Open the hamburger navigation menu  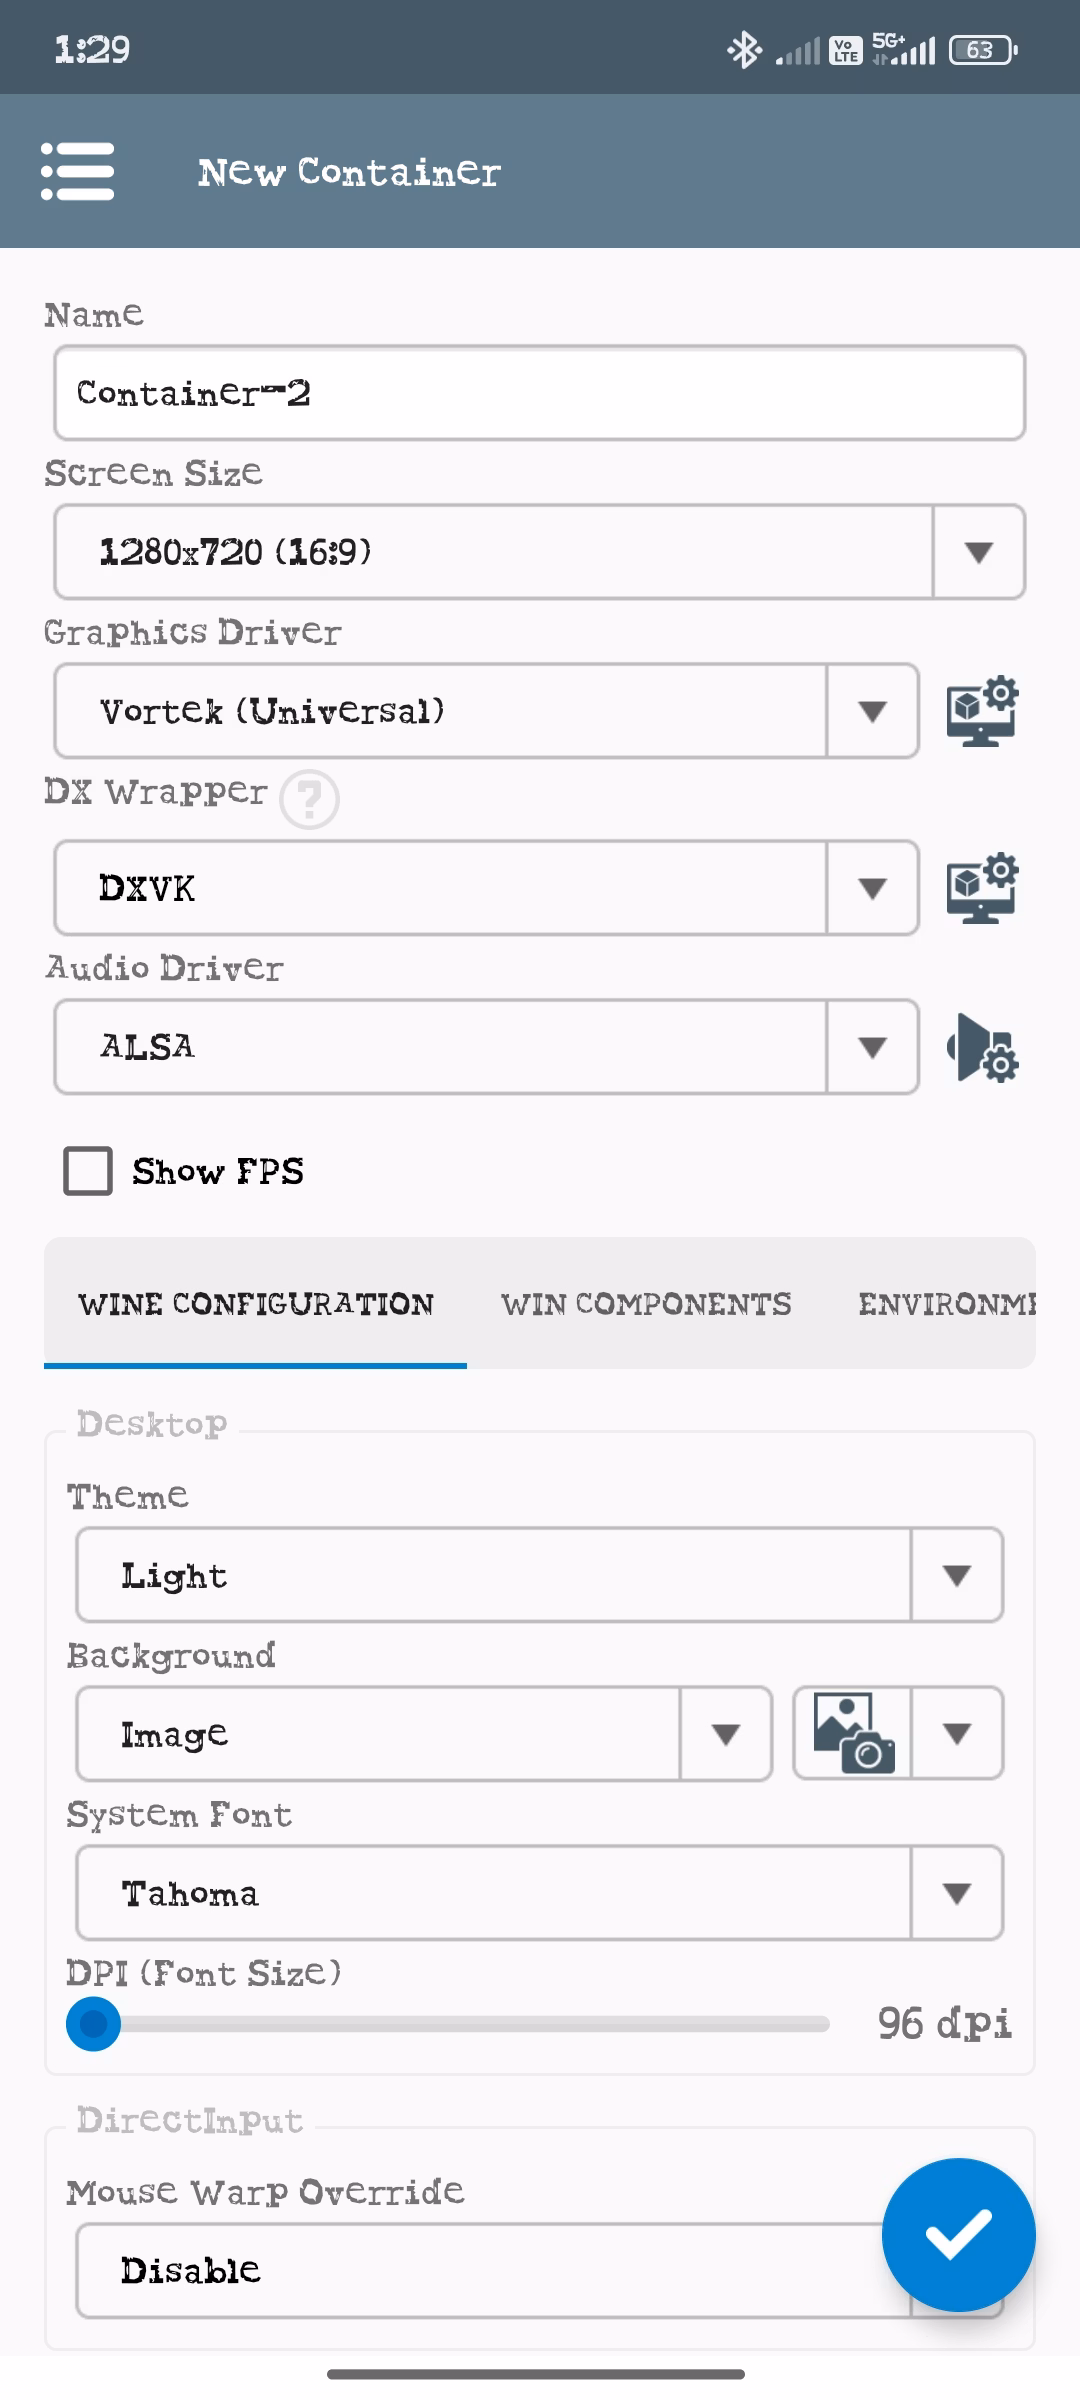point(77,171)
